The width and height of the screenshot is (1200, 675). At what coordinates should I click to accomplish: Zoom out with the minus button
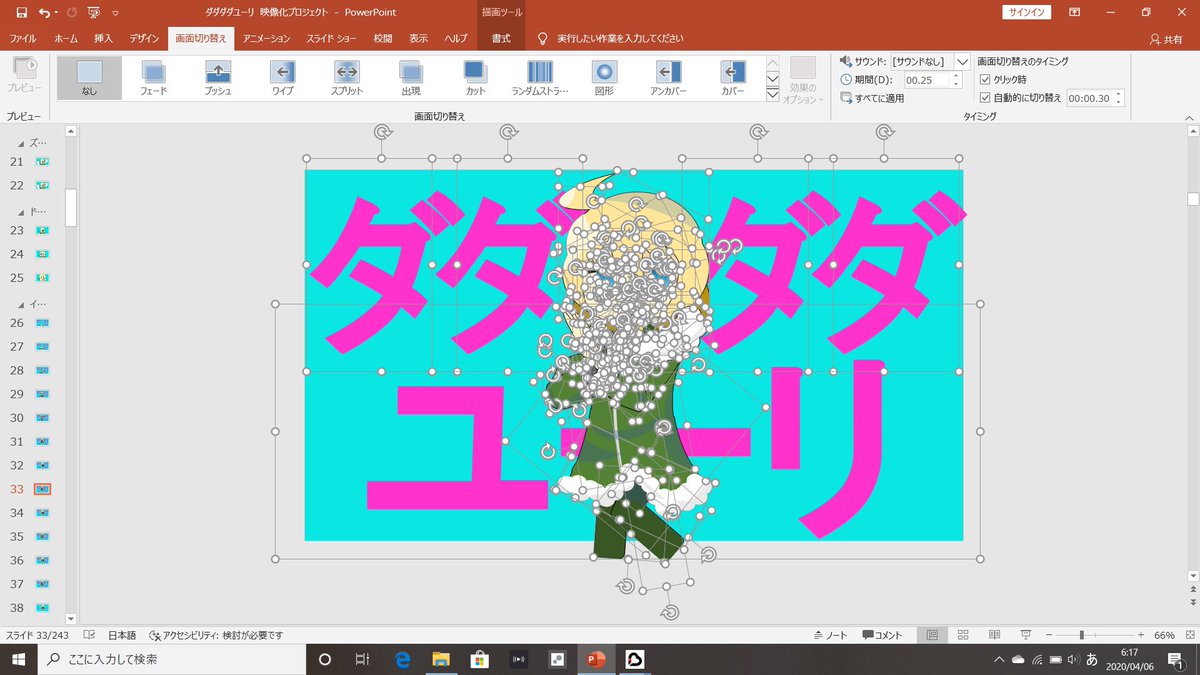[1051, 635]
